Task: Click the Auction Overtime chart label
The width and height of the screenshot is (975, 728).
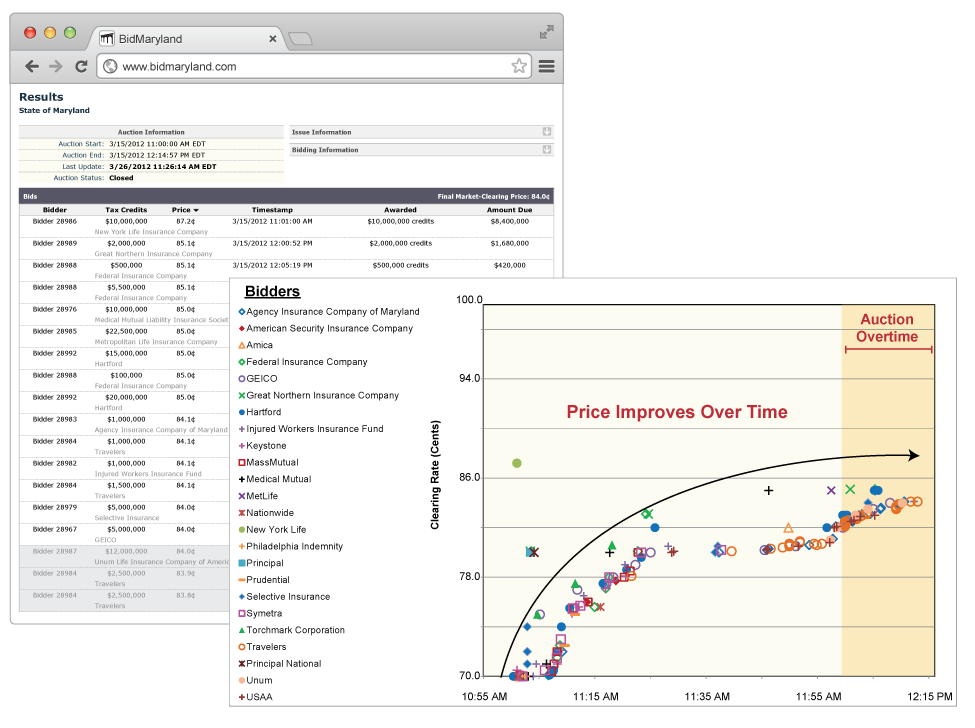Action: 887,328
